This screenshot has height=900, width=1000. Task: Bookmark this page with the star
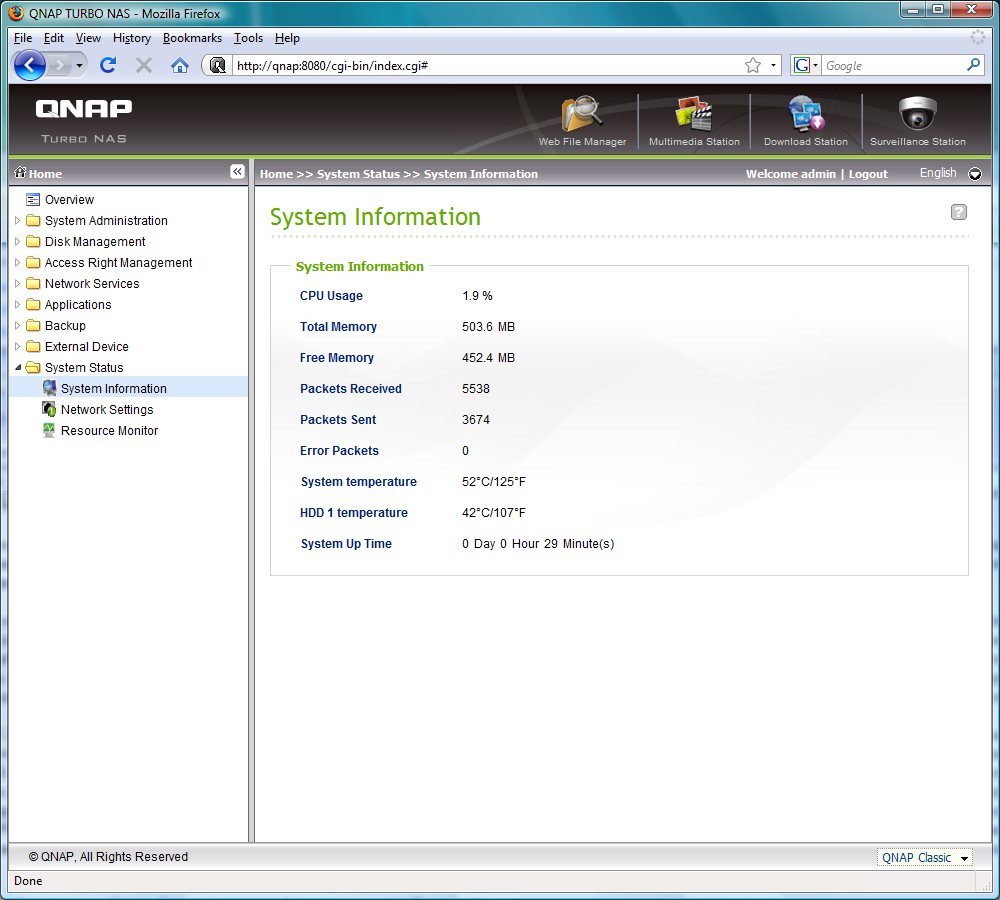753,66
